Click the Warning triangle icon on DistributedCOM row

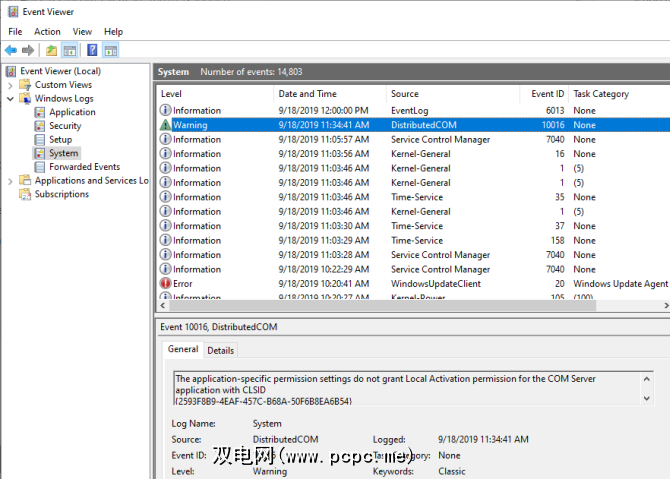tap(165, 125)
